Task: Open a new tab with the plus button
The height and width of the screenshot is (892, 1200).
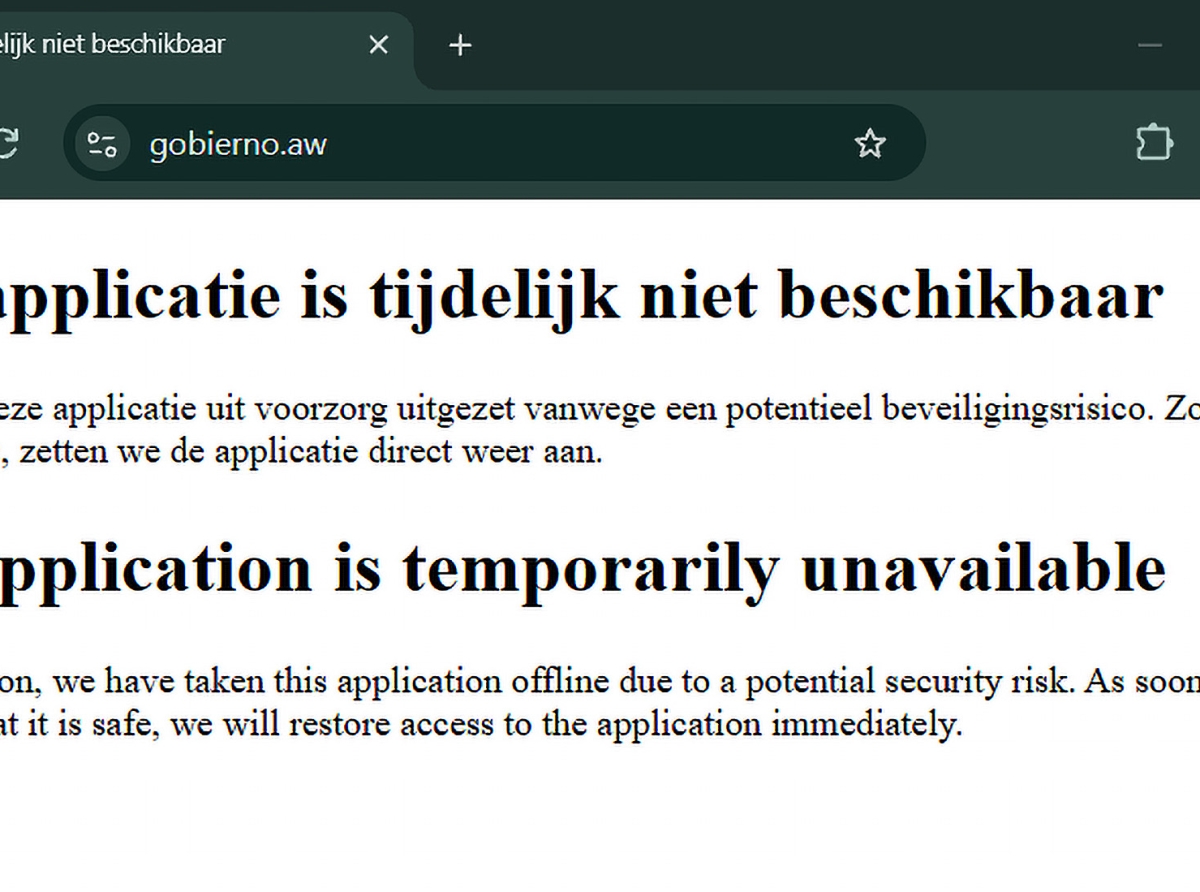Action: pyautogui.click(x=460, y=45)
